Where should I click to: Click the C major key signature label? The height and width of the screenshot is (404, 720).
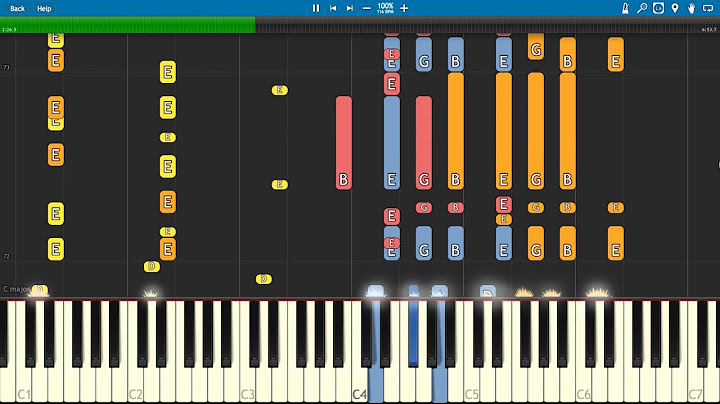coord(17,289)
